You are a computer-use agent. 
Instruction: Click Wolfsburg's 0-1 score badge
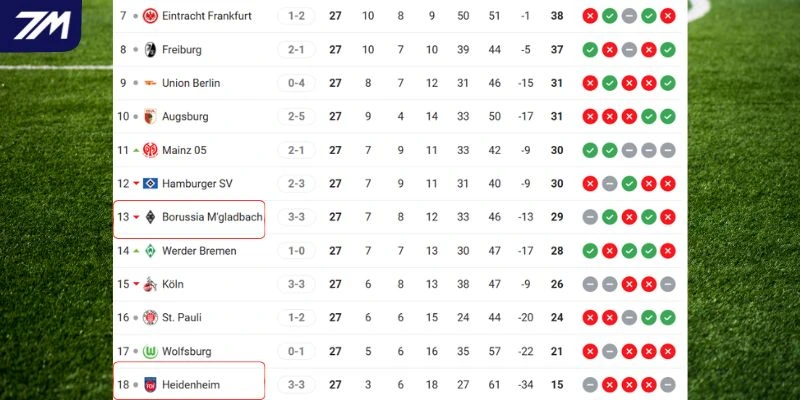(x=297, y=351)
